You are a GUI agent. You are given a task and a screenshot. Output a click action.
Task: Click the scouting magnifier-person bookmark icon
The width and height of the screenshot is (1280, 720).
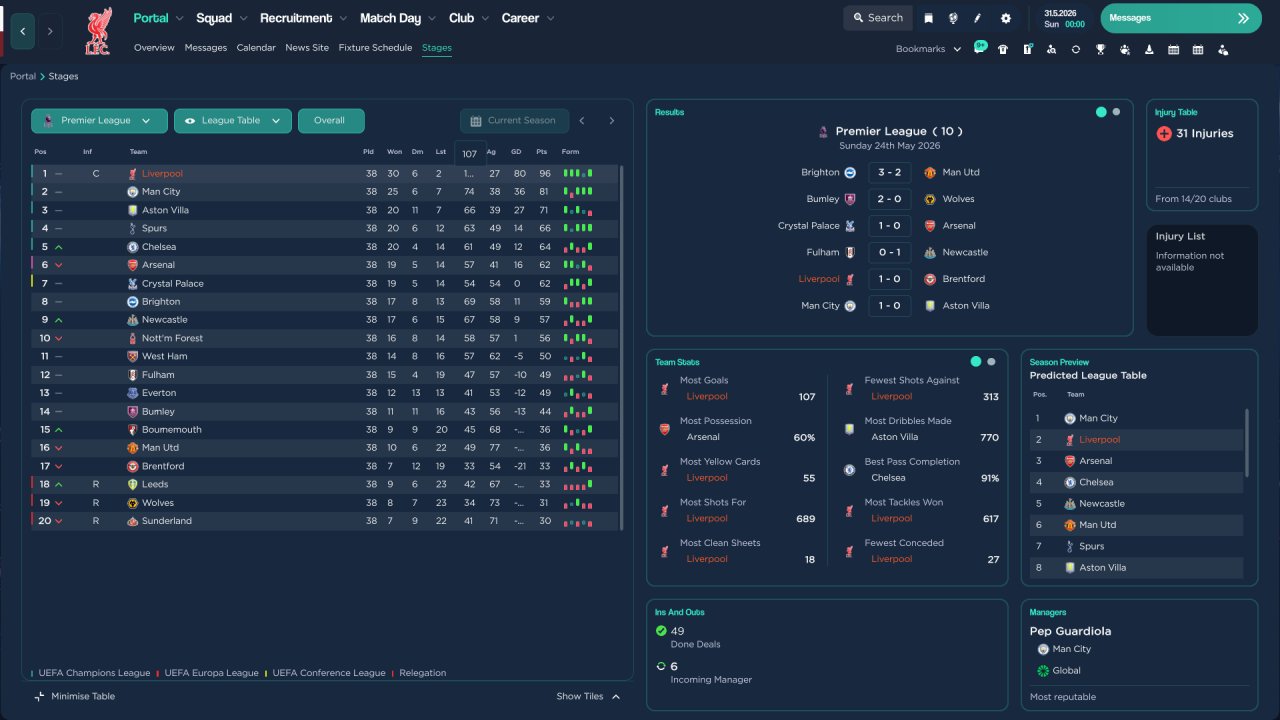pyautogui.click(x=1051, y=49)
